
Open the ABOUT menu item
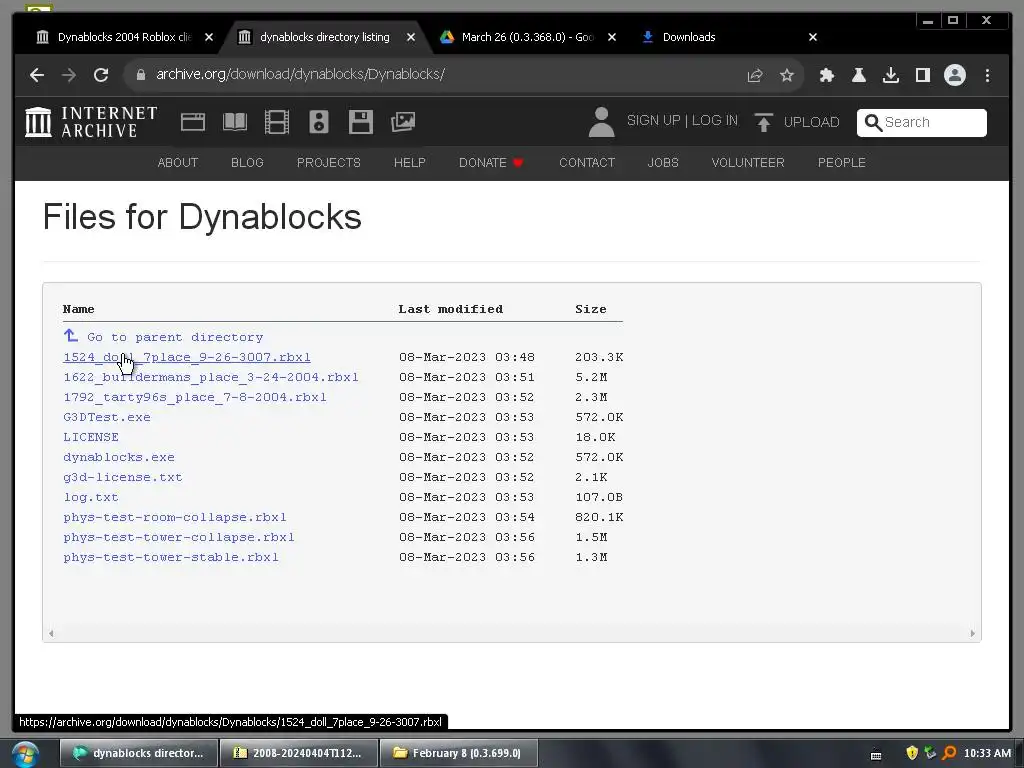pyautogui.click(x=178, y=163)
